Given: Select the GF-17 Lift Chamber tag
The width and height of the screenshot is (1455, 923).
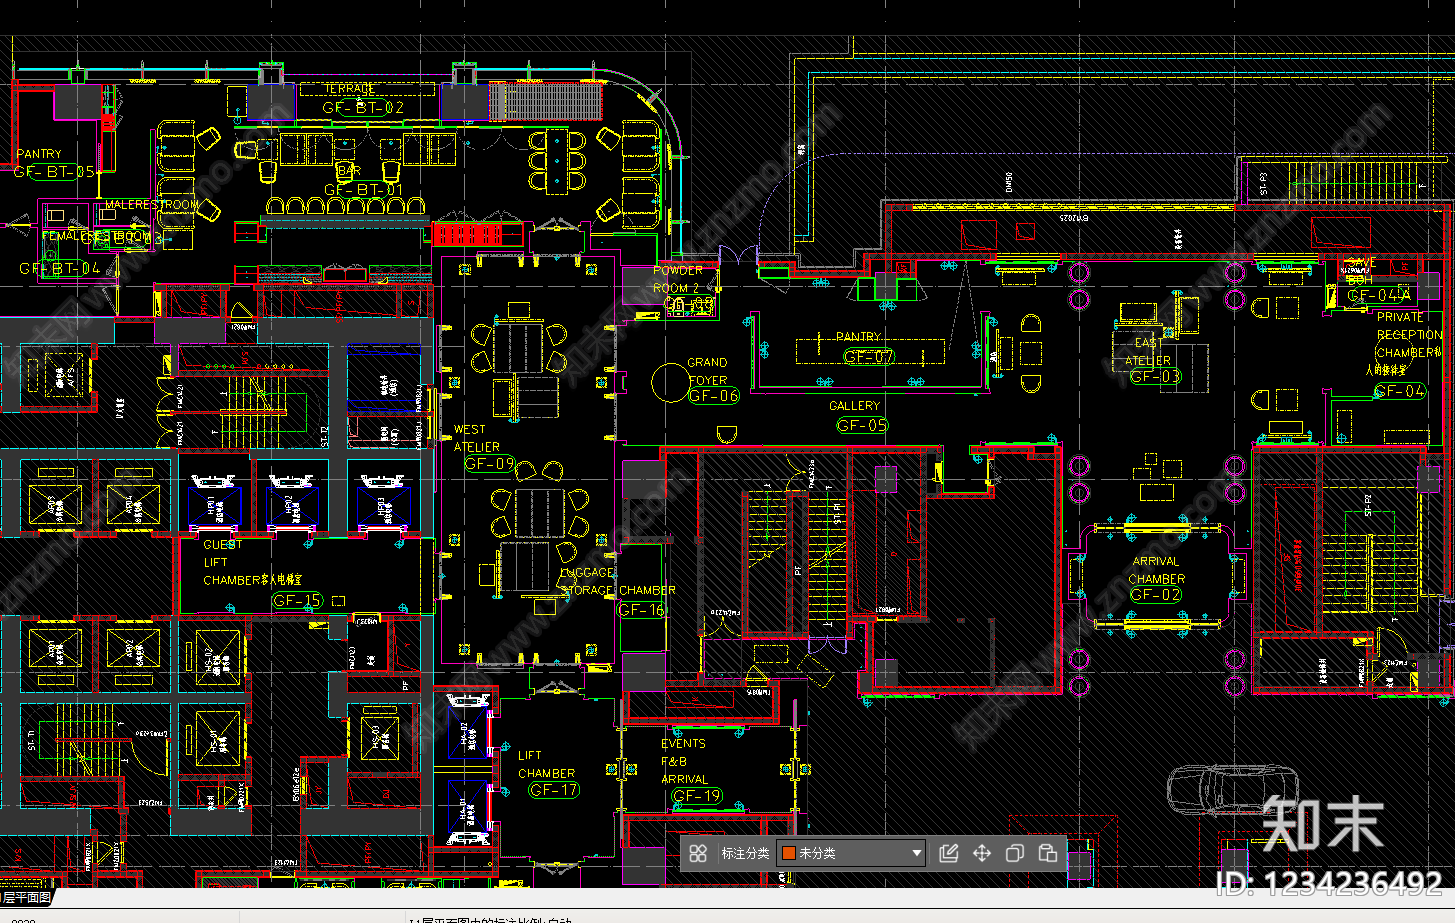Looking at the screenshot, I should [x=554, y=790].
